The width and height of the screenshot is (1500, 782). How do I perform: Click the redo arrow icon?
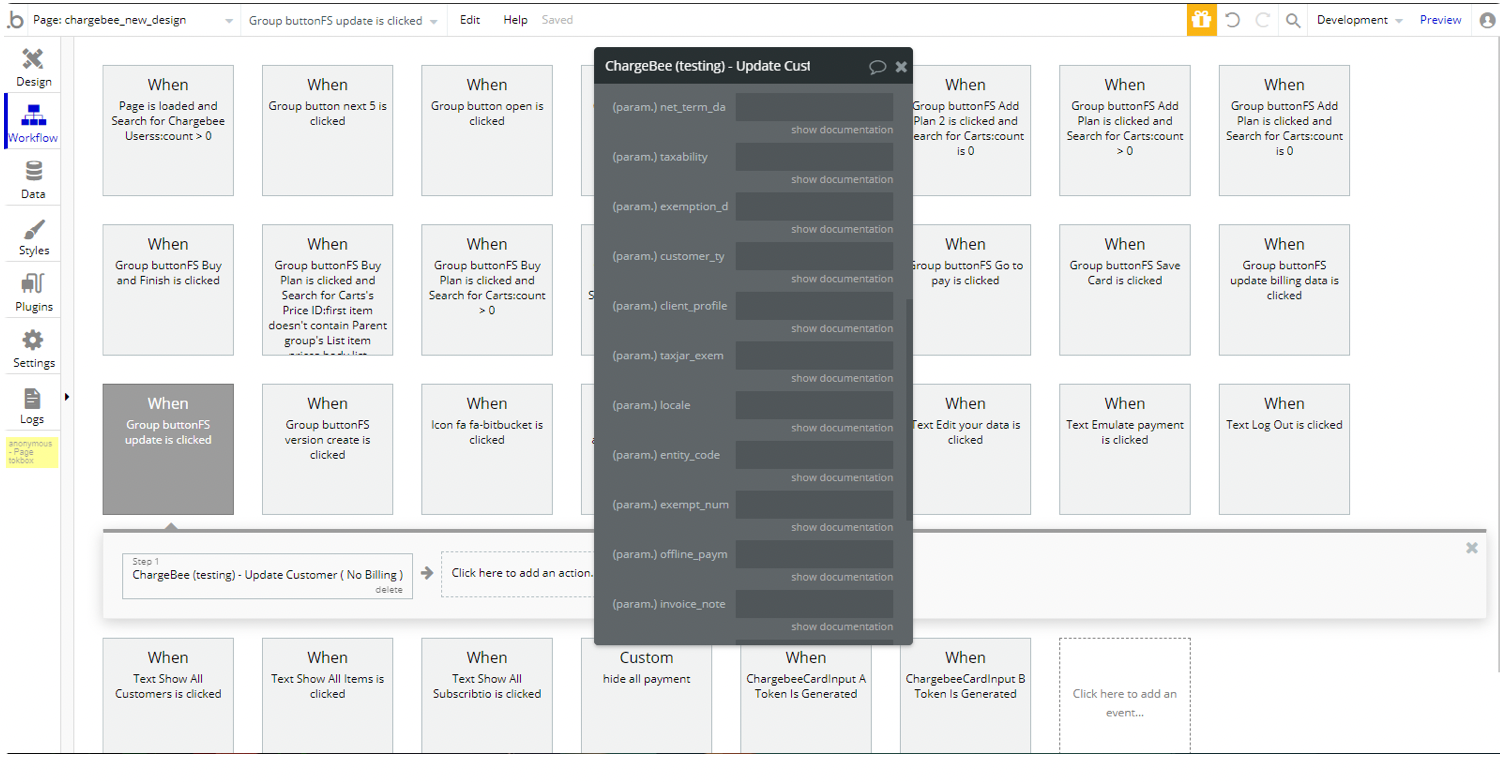[x=1262, y=20]
